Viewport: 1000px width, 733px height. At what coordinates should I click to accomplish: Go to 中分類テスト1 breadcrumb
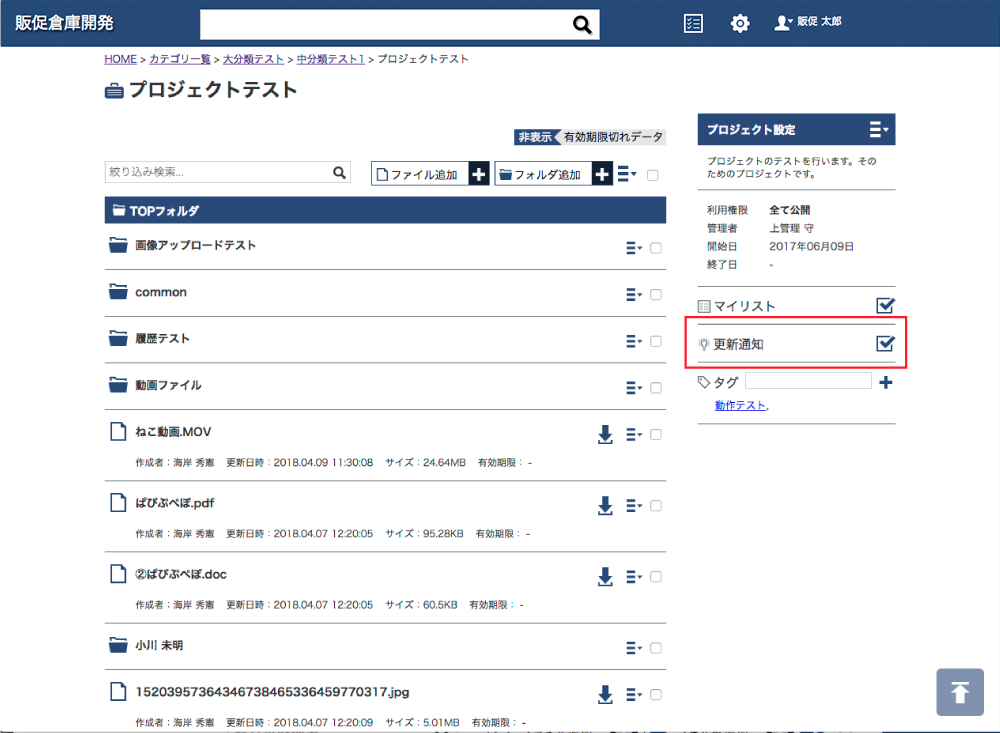pos(330,59)
